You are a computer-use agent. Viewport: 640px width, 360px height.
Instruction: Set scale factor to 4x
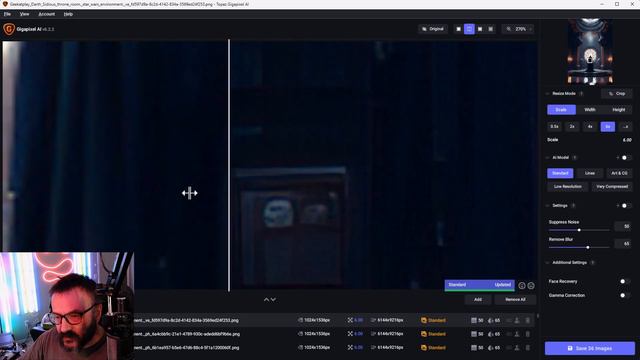pyautogui.click(x=590, y=127)
